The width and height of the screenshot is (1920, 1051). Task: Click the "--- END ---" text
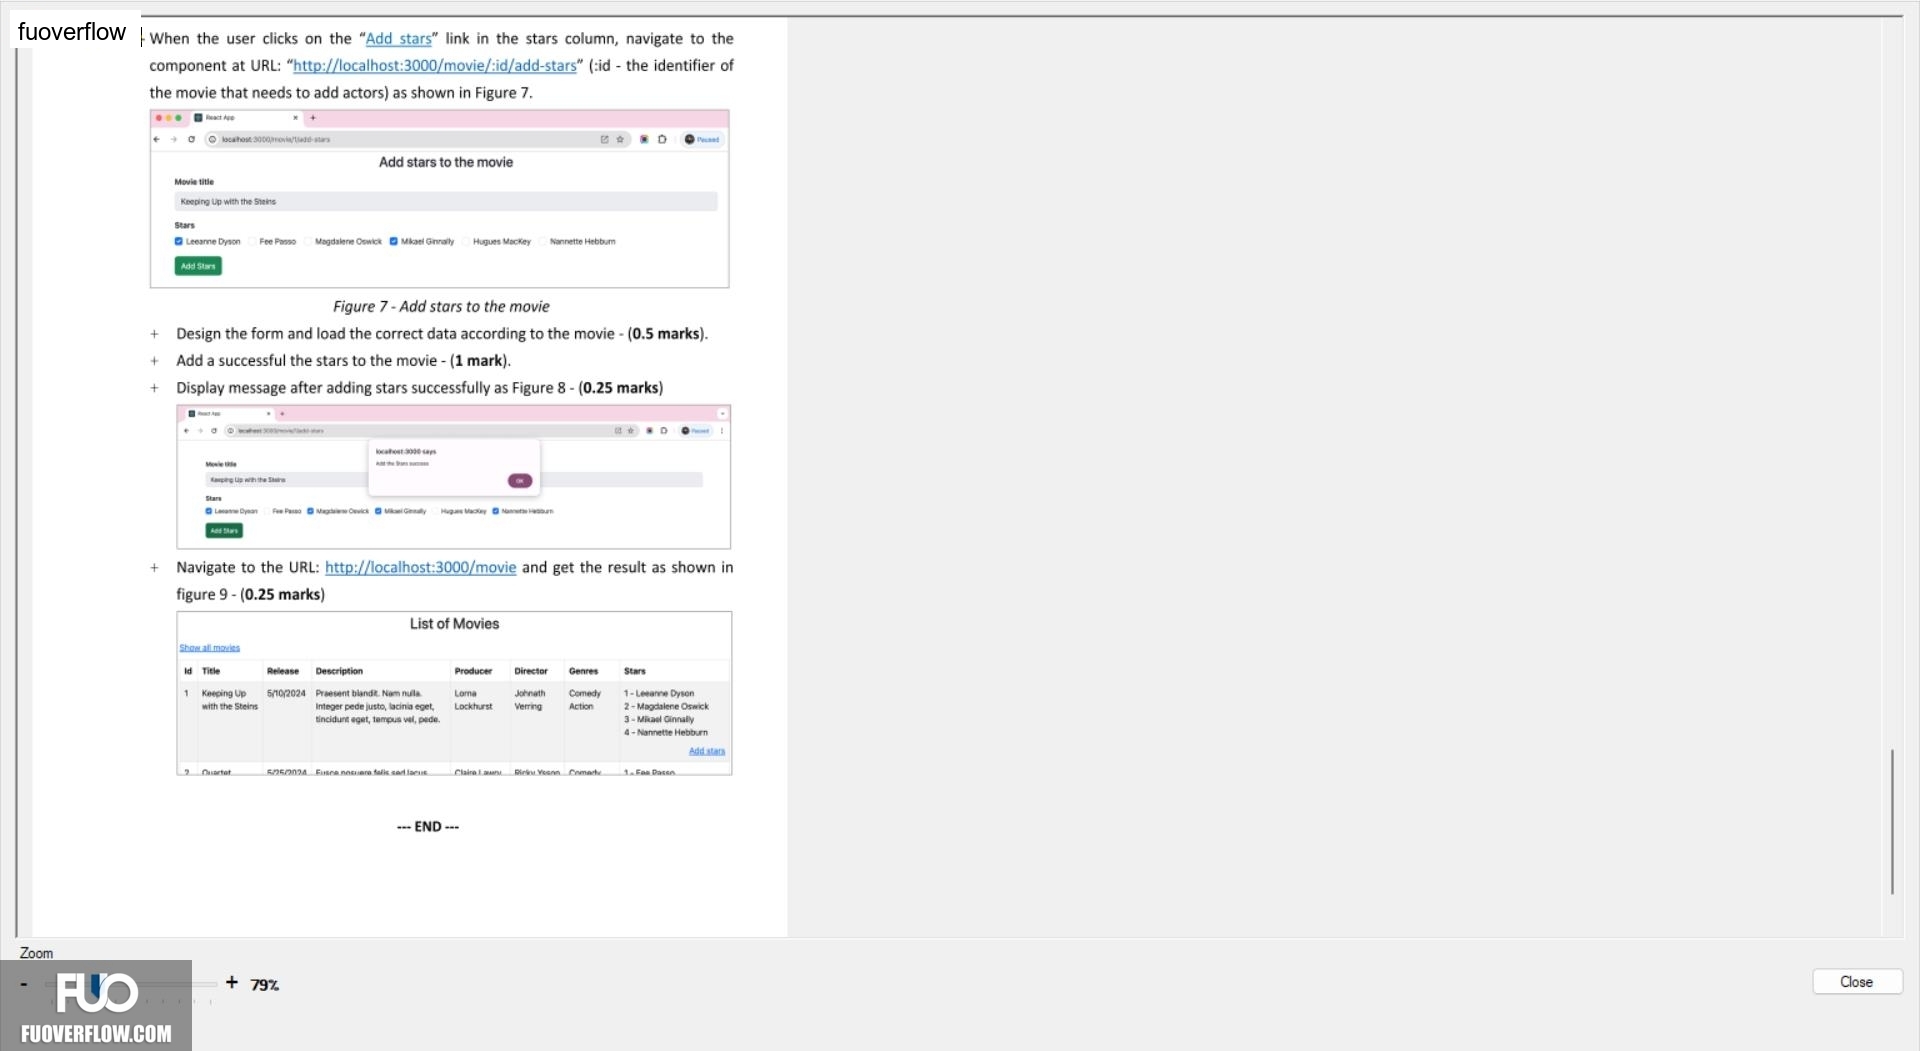428,827
